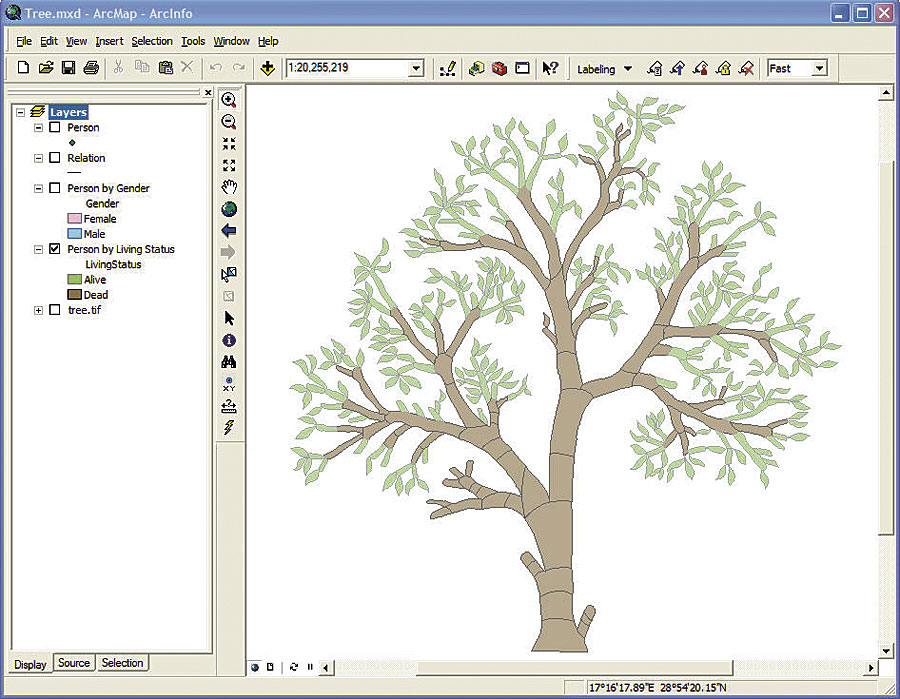Open the ArcToolbox red toolbox icon
This screenshot has height=699, width=900.
tap(499, 68)
